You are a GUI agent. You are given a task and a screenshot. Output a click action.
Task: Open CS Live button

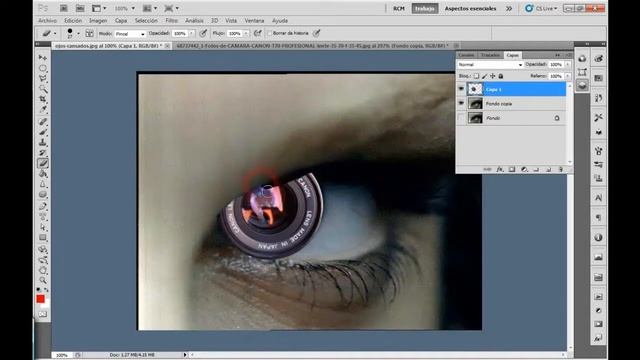pyautogui.click(x=541, y=8)
